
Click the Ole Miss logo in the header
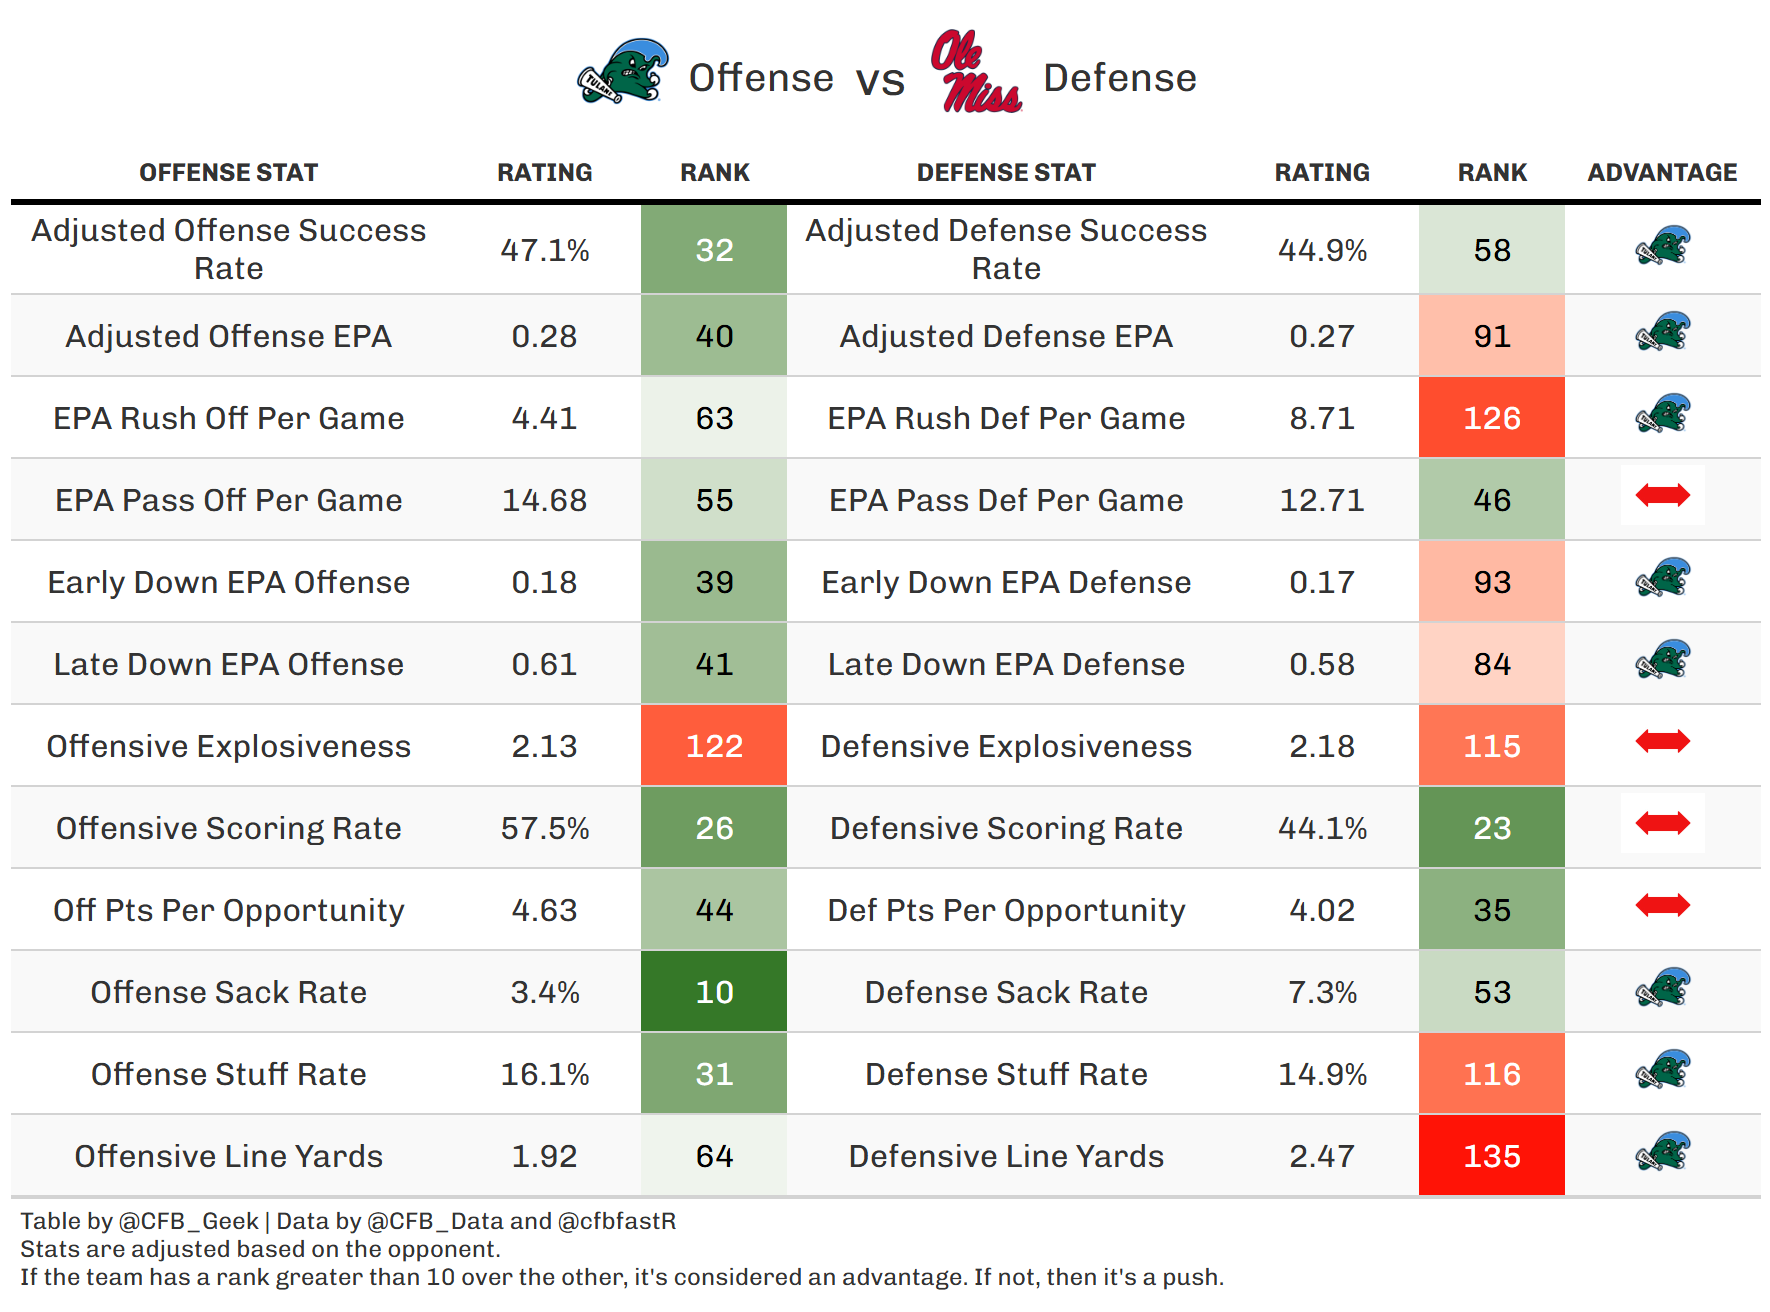pos(975,72)
